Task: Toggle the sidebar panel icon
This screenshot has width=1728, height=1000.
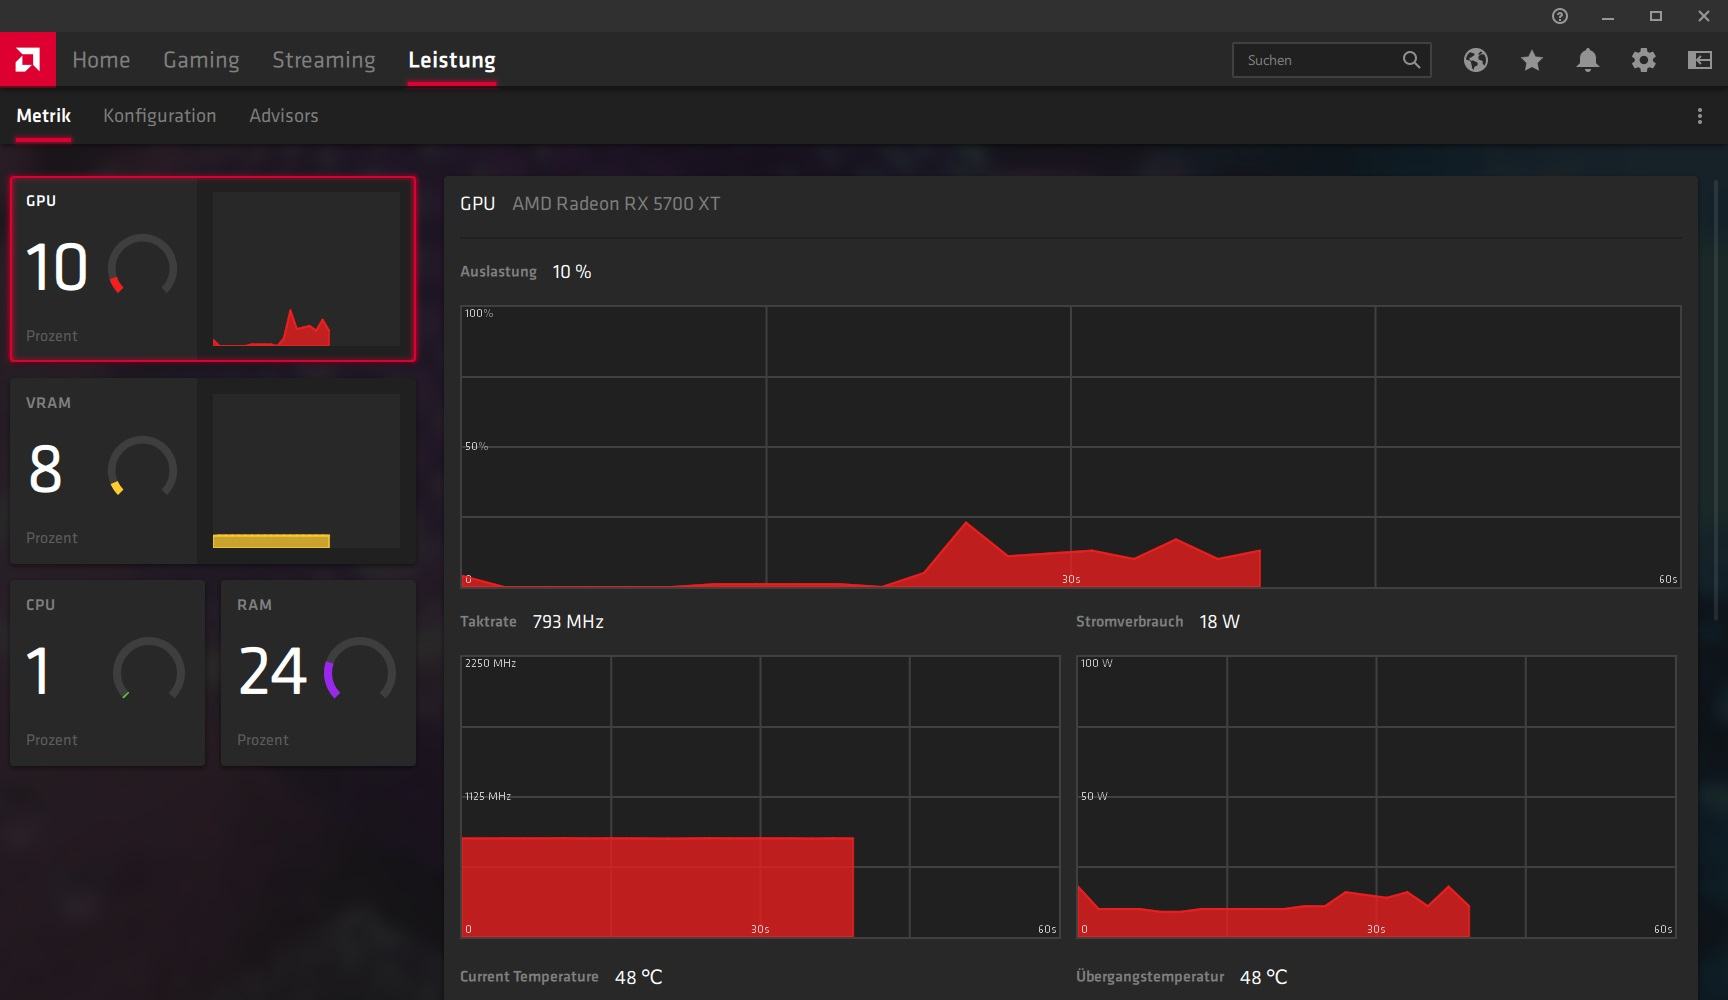Action: pos(1700,60)
